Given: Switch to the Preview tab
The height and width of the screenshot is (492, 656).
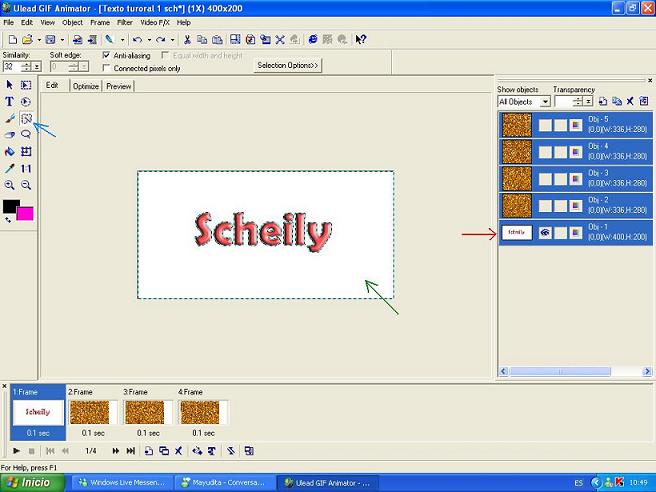Looking at the screenshot, I should click(119, 86).
